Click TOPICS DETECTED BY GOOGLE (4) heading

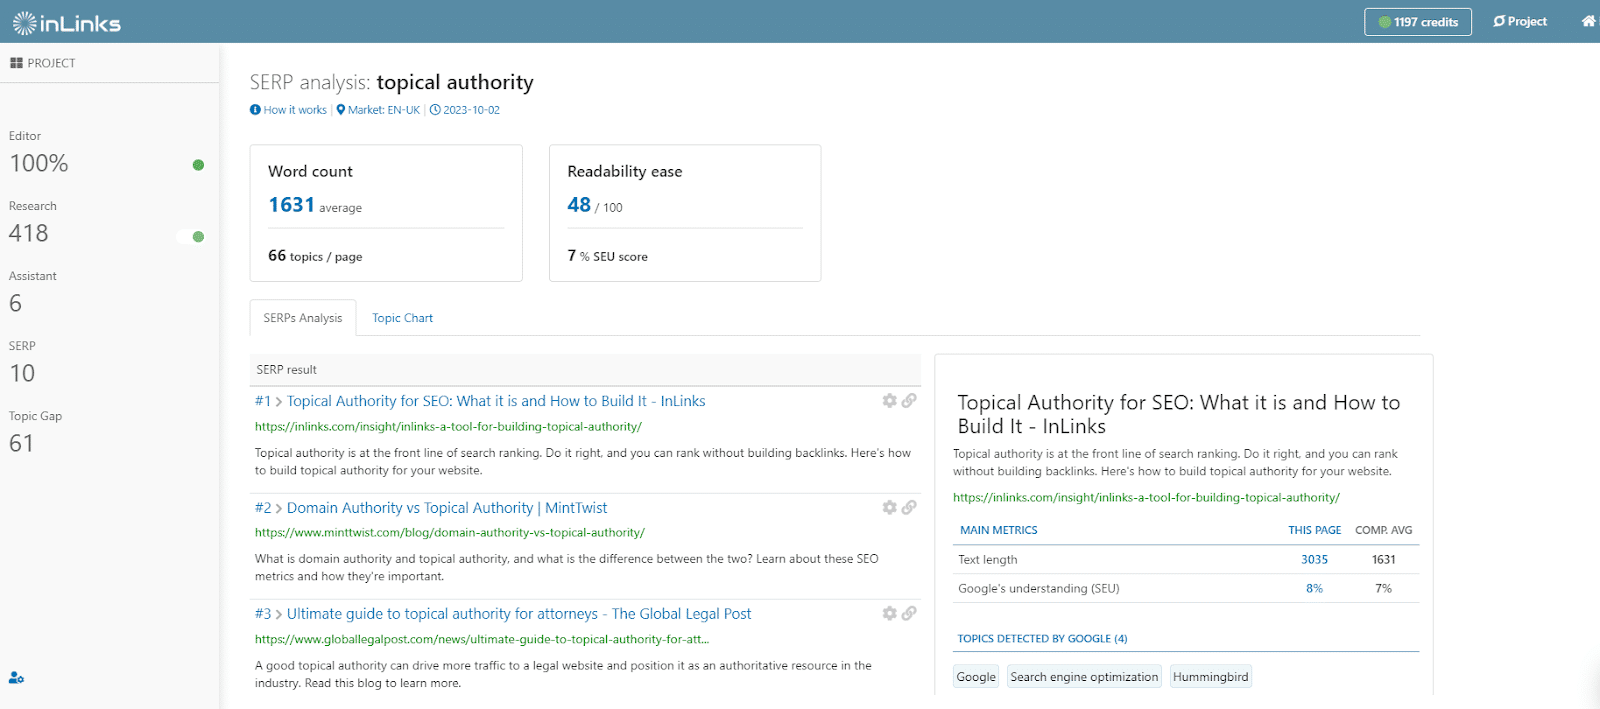tap(1042, 638)
